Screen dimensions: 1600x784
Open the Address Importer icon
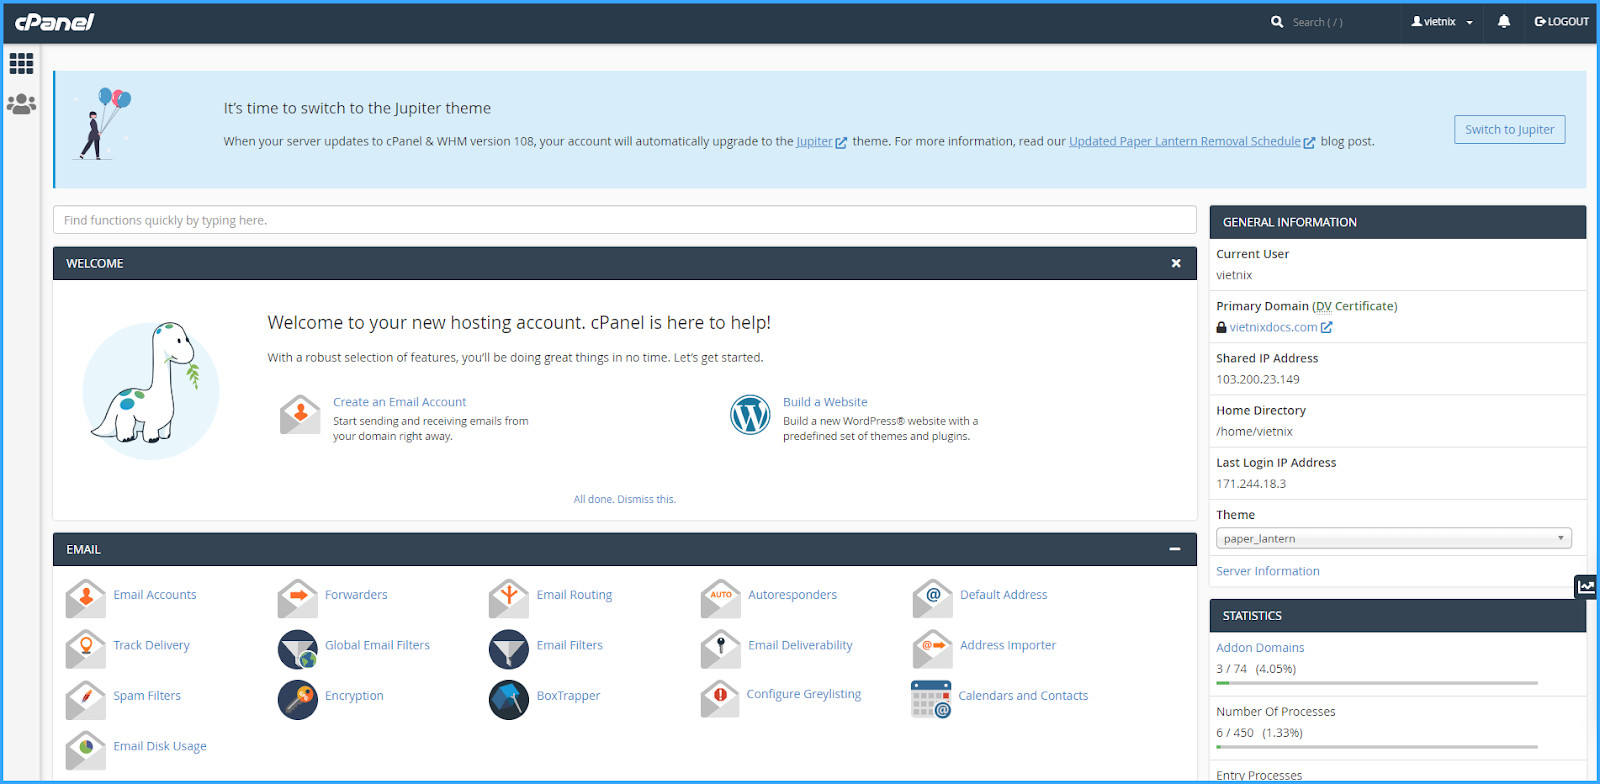(933, 649)
